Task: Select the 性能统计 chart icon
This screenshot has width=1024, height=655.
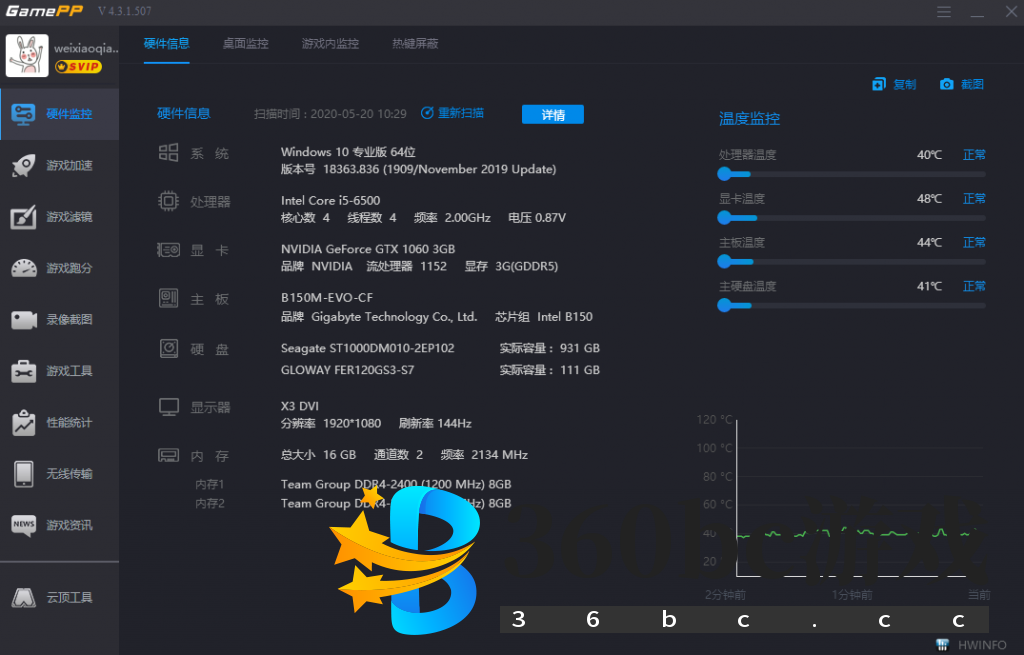Action: click(24, 423)
